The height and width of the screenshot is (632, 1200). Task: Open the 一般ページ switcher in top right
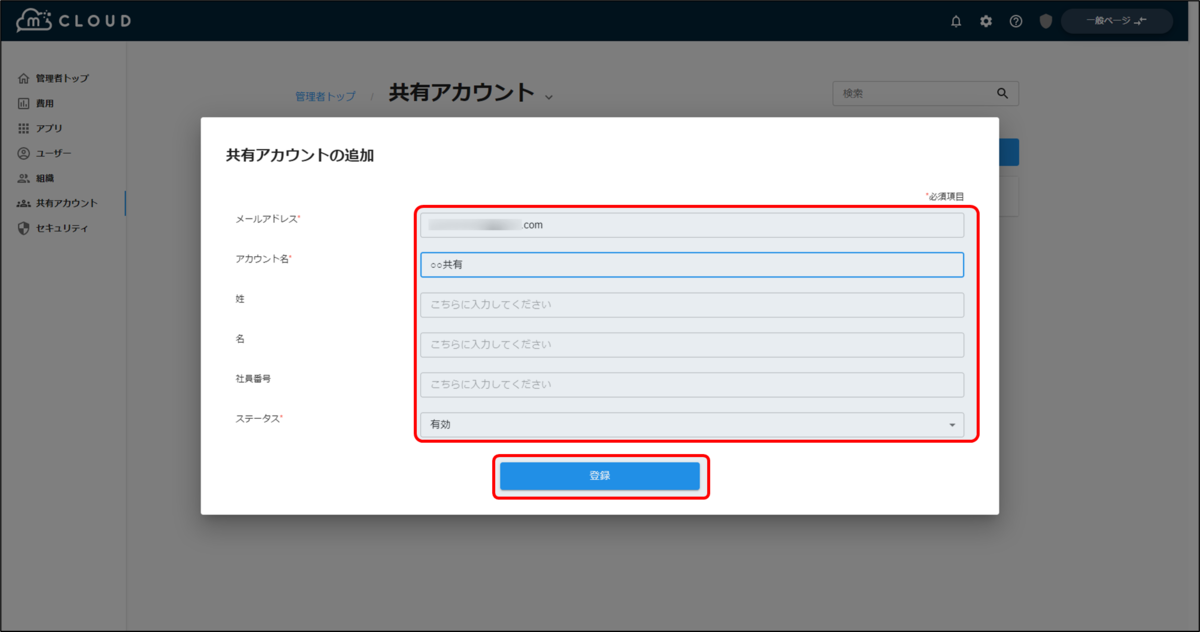point(1116,20)
